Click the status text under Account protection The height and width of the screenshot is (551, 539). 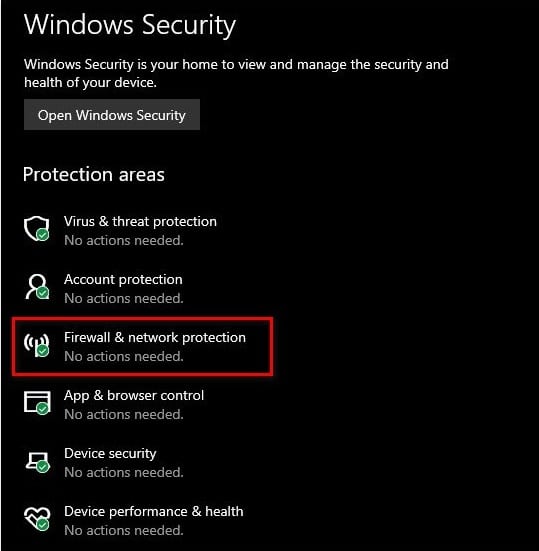pyautogui.click(x=124, y=298)
